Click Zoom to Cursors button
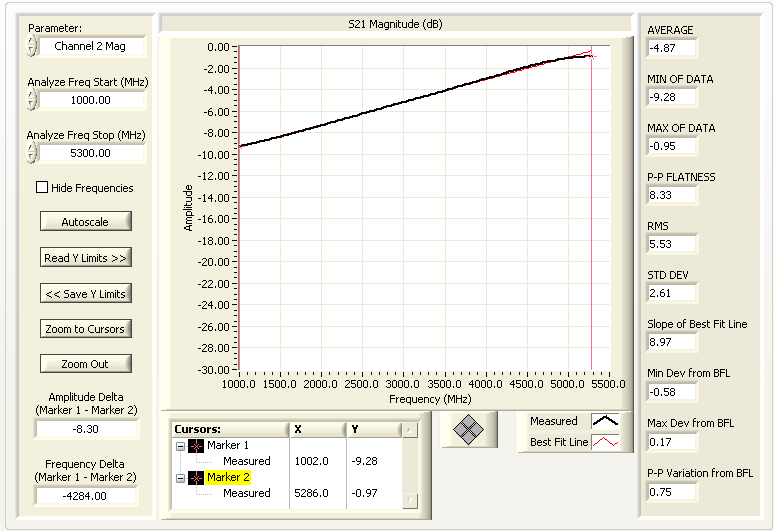 85,329
